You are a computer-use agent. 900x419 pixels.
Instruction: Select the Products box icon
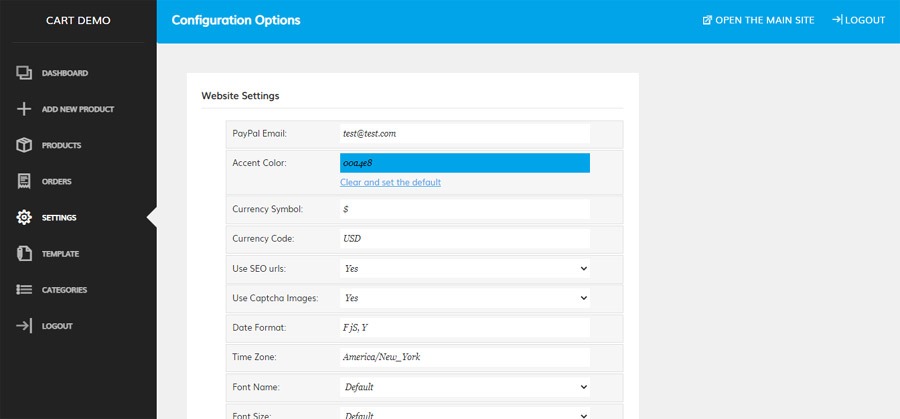coord(24,145)
